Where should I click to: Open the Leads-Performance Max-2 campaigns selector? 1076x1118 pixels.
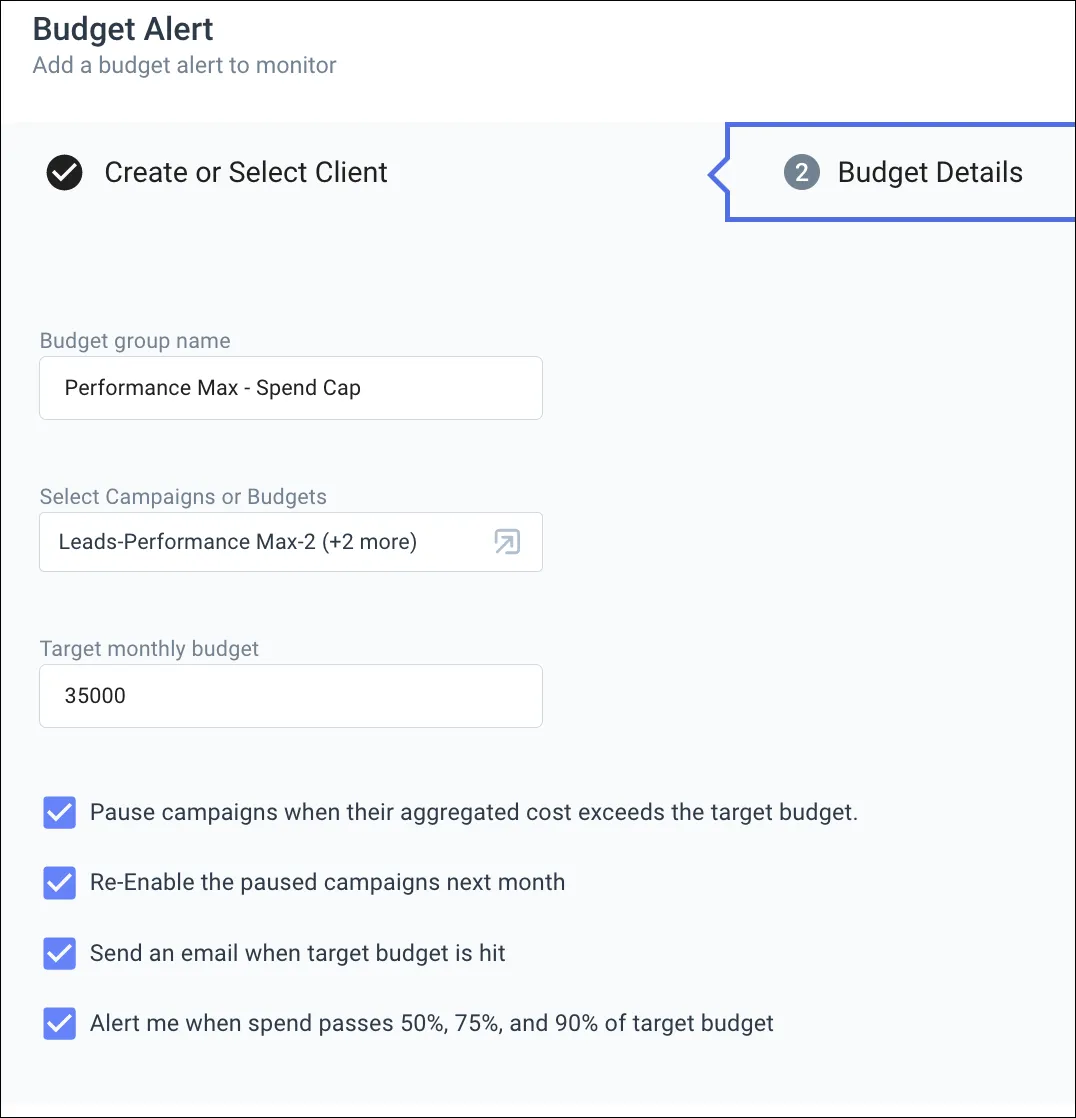point(238,542)
